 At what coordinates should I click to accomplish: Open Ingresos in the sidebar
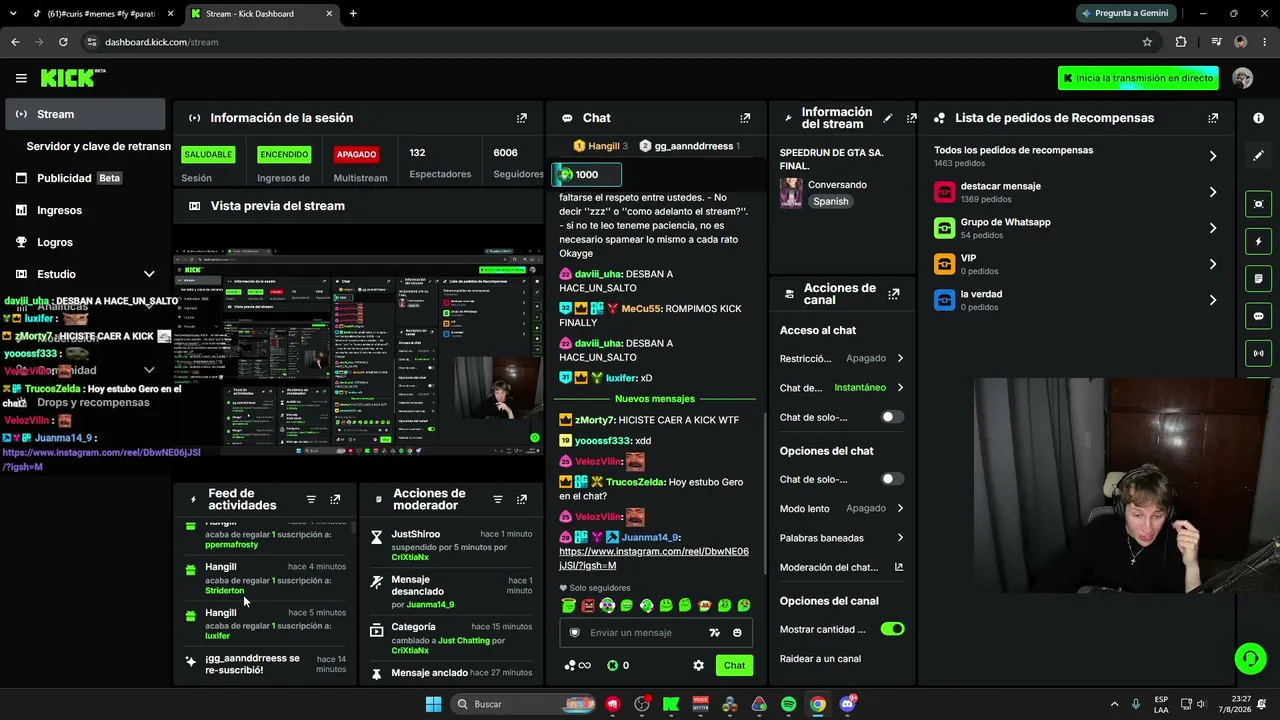click(x=85, y=210)
